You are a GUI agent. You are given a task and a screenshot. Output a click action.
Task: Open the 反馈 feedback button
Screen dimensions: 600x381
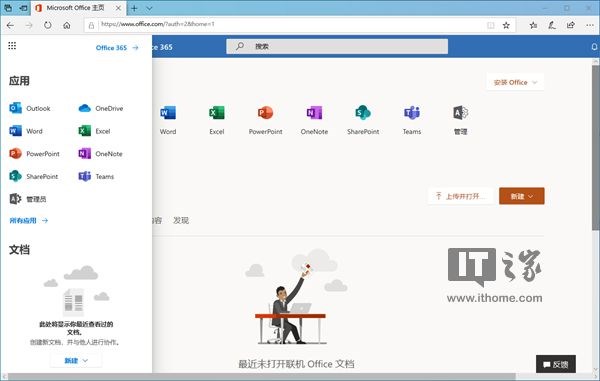point(556,364)
